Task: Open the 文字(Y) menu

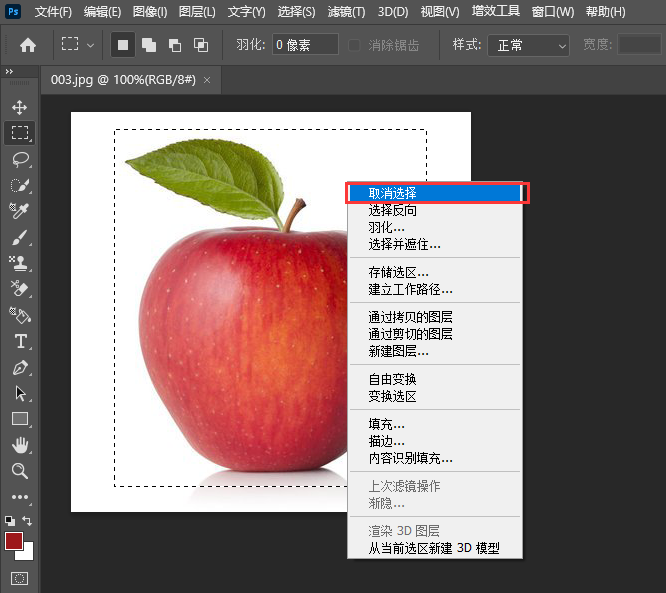Action: pyautogui.click(x=246, y=11)
